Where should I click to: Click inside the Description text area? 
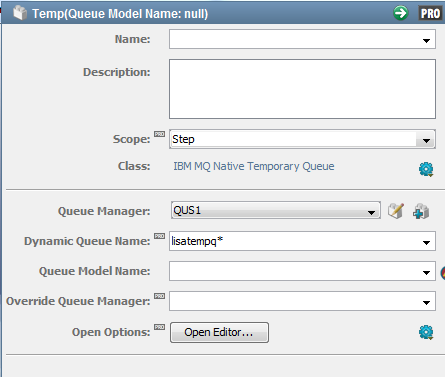[x=302, y=89]
